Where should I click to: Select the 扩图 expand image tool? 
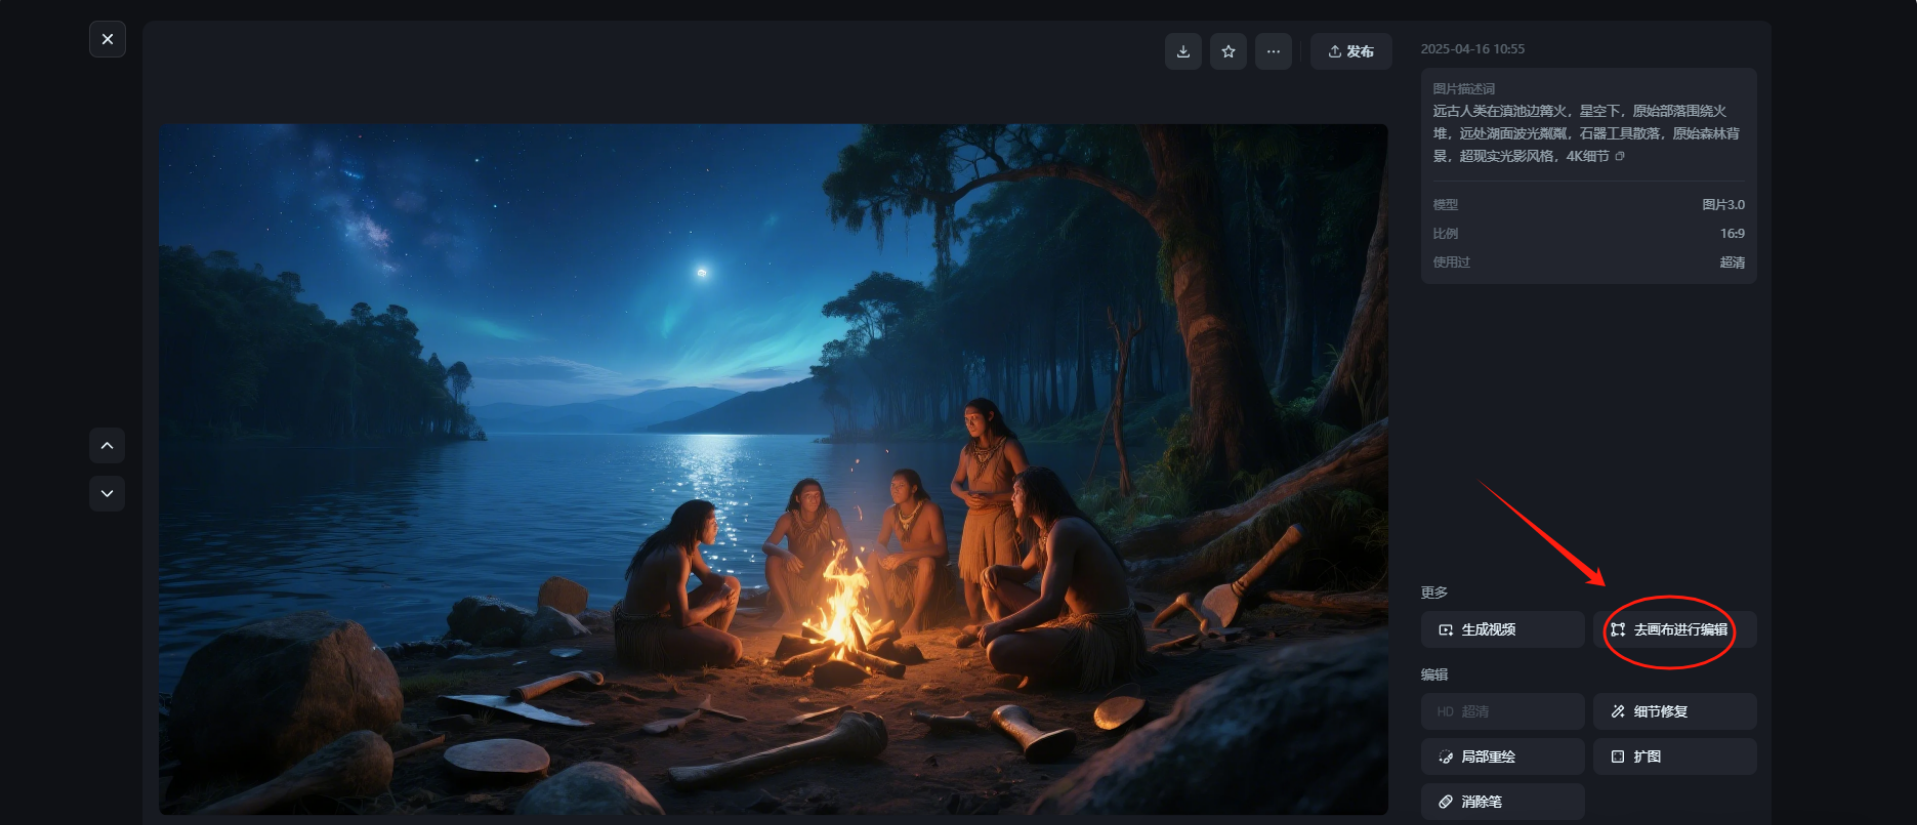coord(1675,757)
